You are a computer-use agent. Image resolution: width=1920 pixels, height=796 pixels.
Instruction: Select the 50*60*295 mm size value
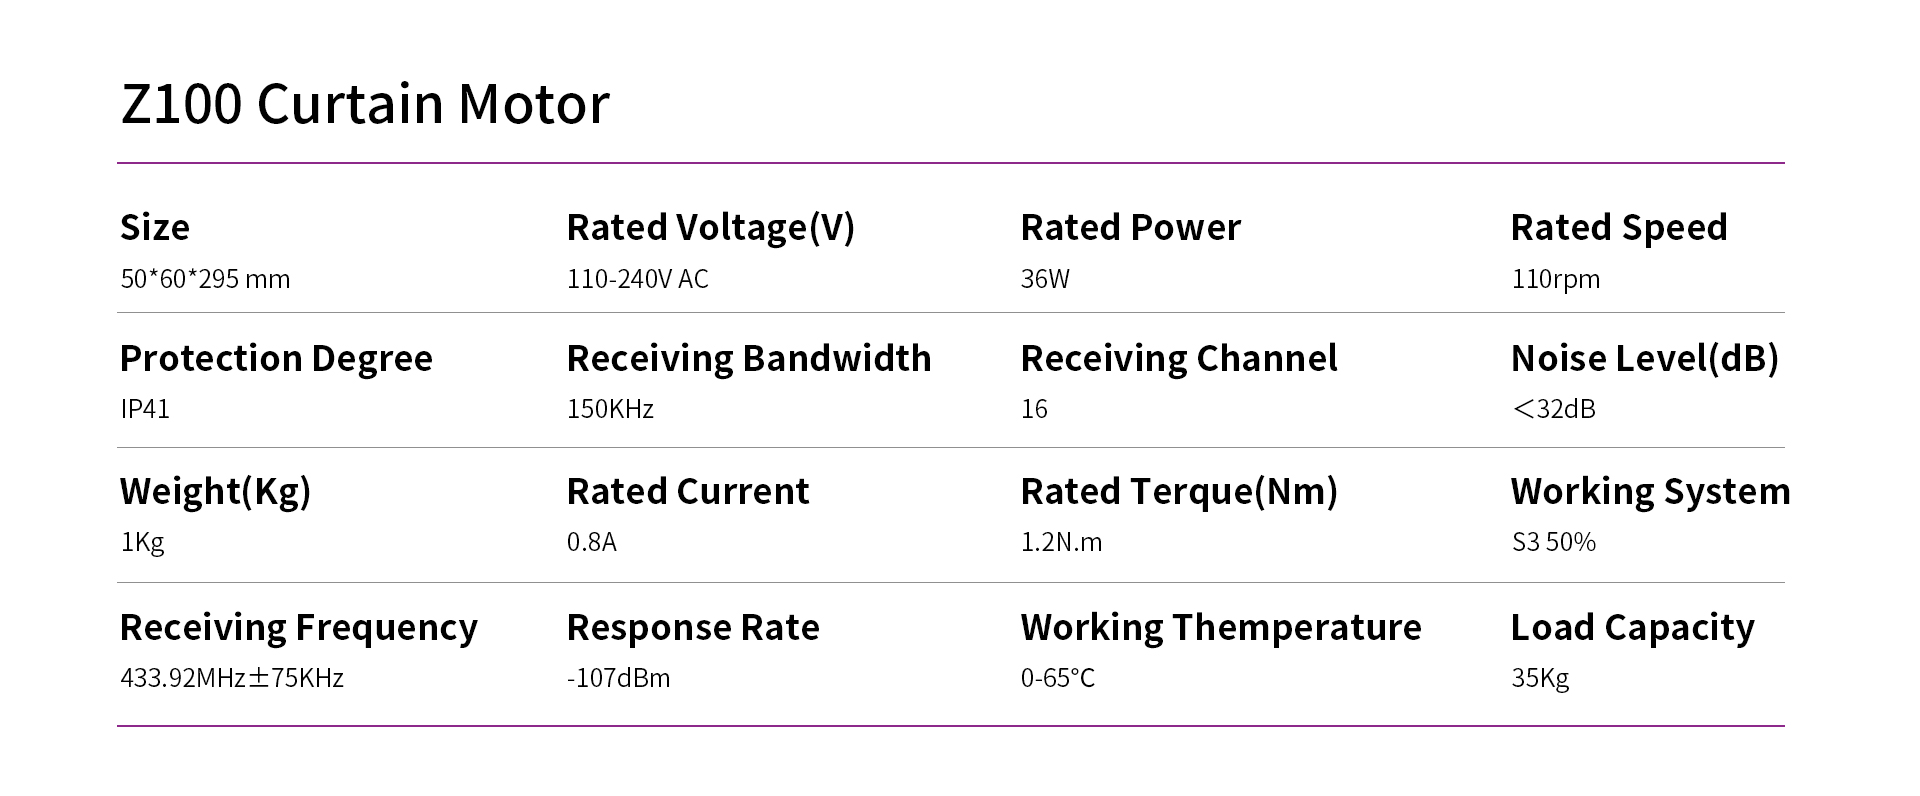pos(205,279)
